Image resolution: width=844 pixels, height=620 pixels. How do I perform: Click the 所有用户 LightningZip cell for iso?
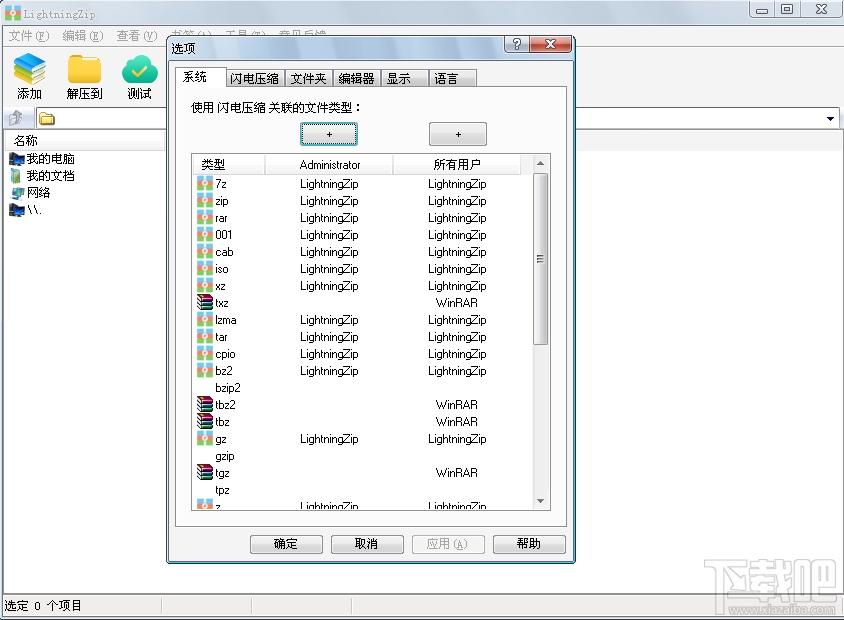pos(458,269)
